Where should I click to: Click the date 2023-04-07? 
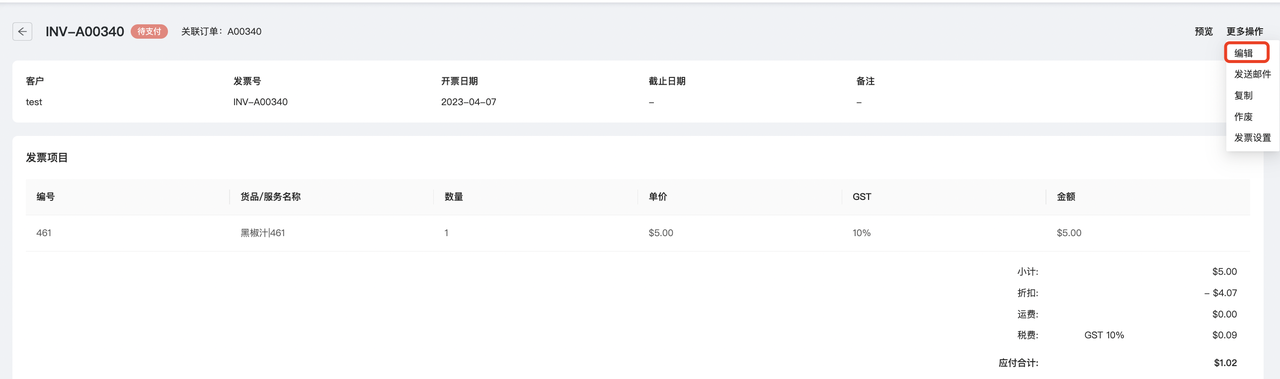pos(468,102)
